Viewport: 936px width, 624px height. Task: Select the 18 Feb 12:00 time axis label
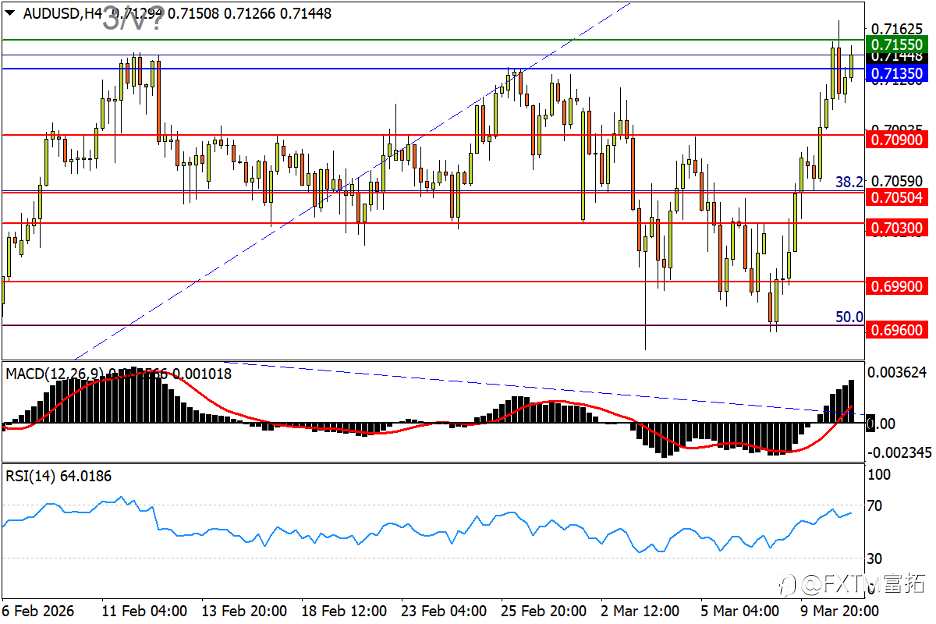[x=344, y=611]
